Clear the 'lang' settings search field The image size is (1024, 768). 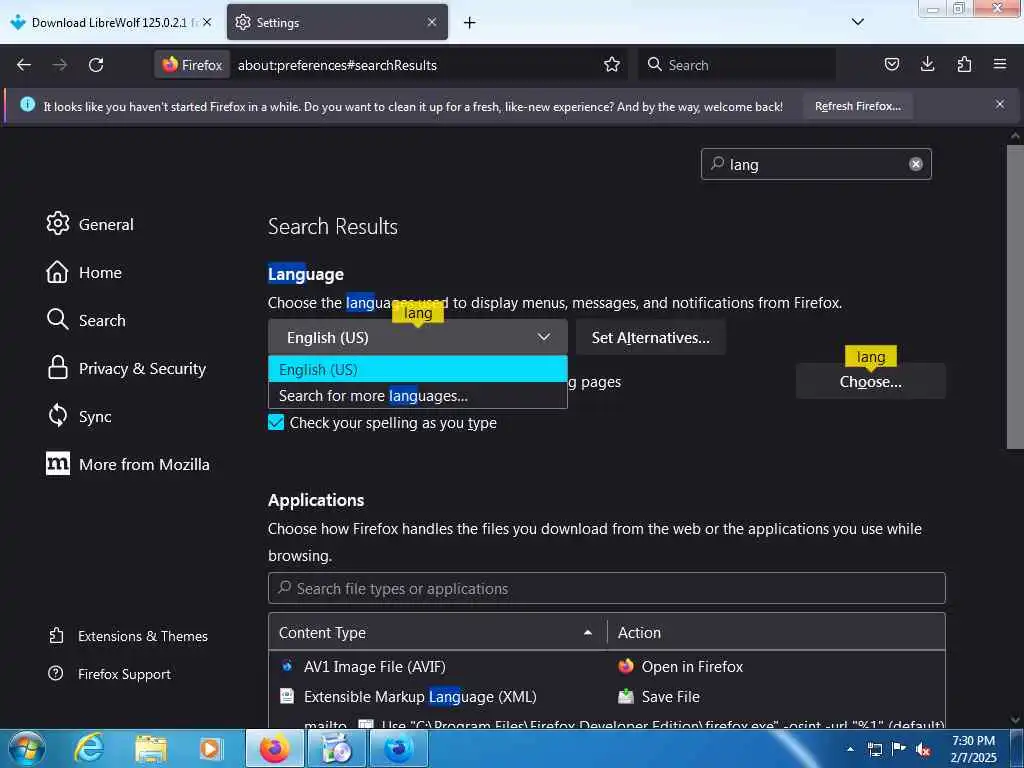(x=916, y=164)
